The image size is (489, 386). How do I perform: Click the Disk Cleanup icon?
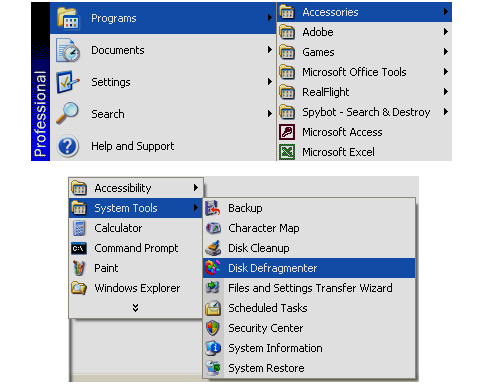point(213,248)
